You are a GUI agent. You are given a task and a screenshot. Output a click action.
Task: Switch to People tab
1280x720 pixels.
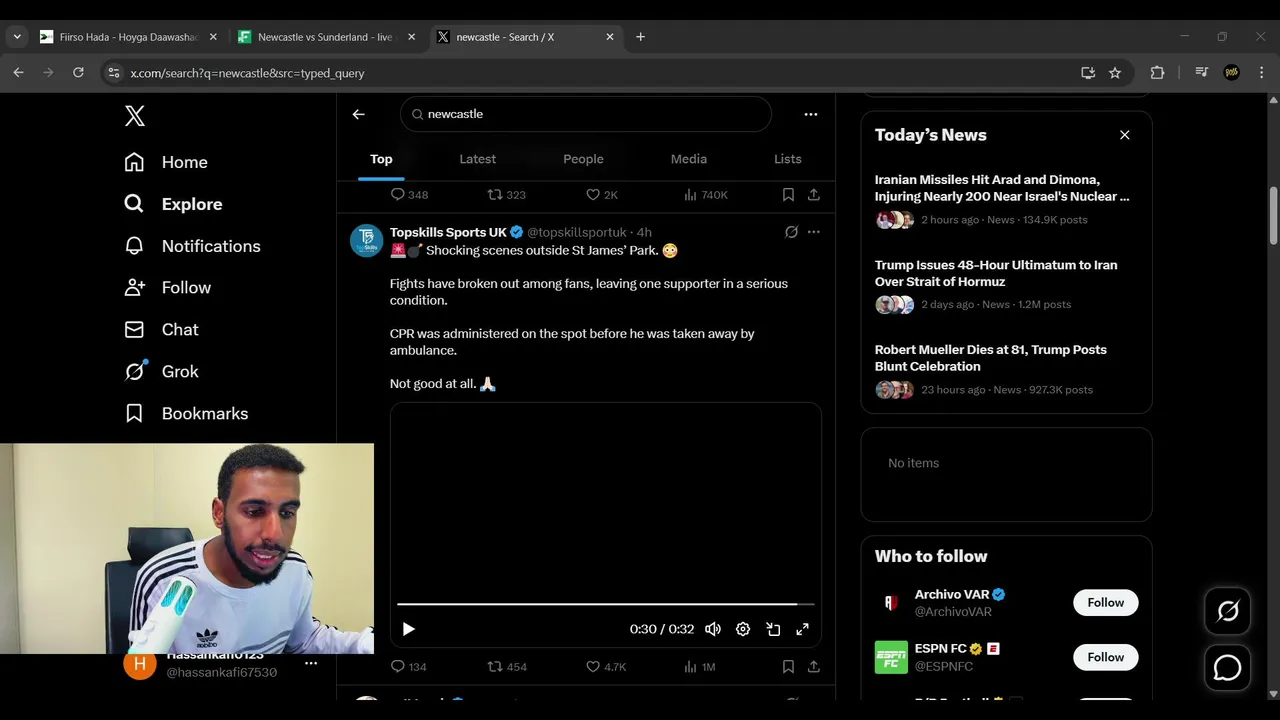(x=583, y=159)
